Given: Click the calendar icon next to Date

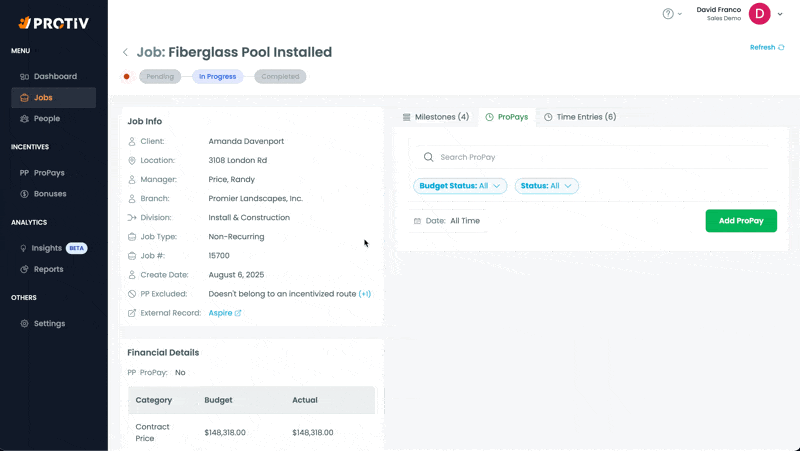Looking at the screenshot, I should [x=417, y=221].
